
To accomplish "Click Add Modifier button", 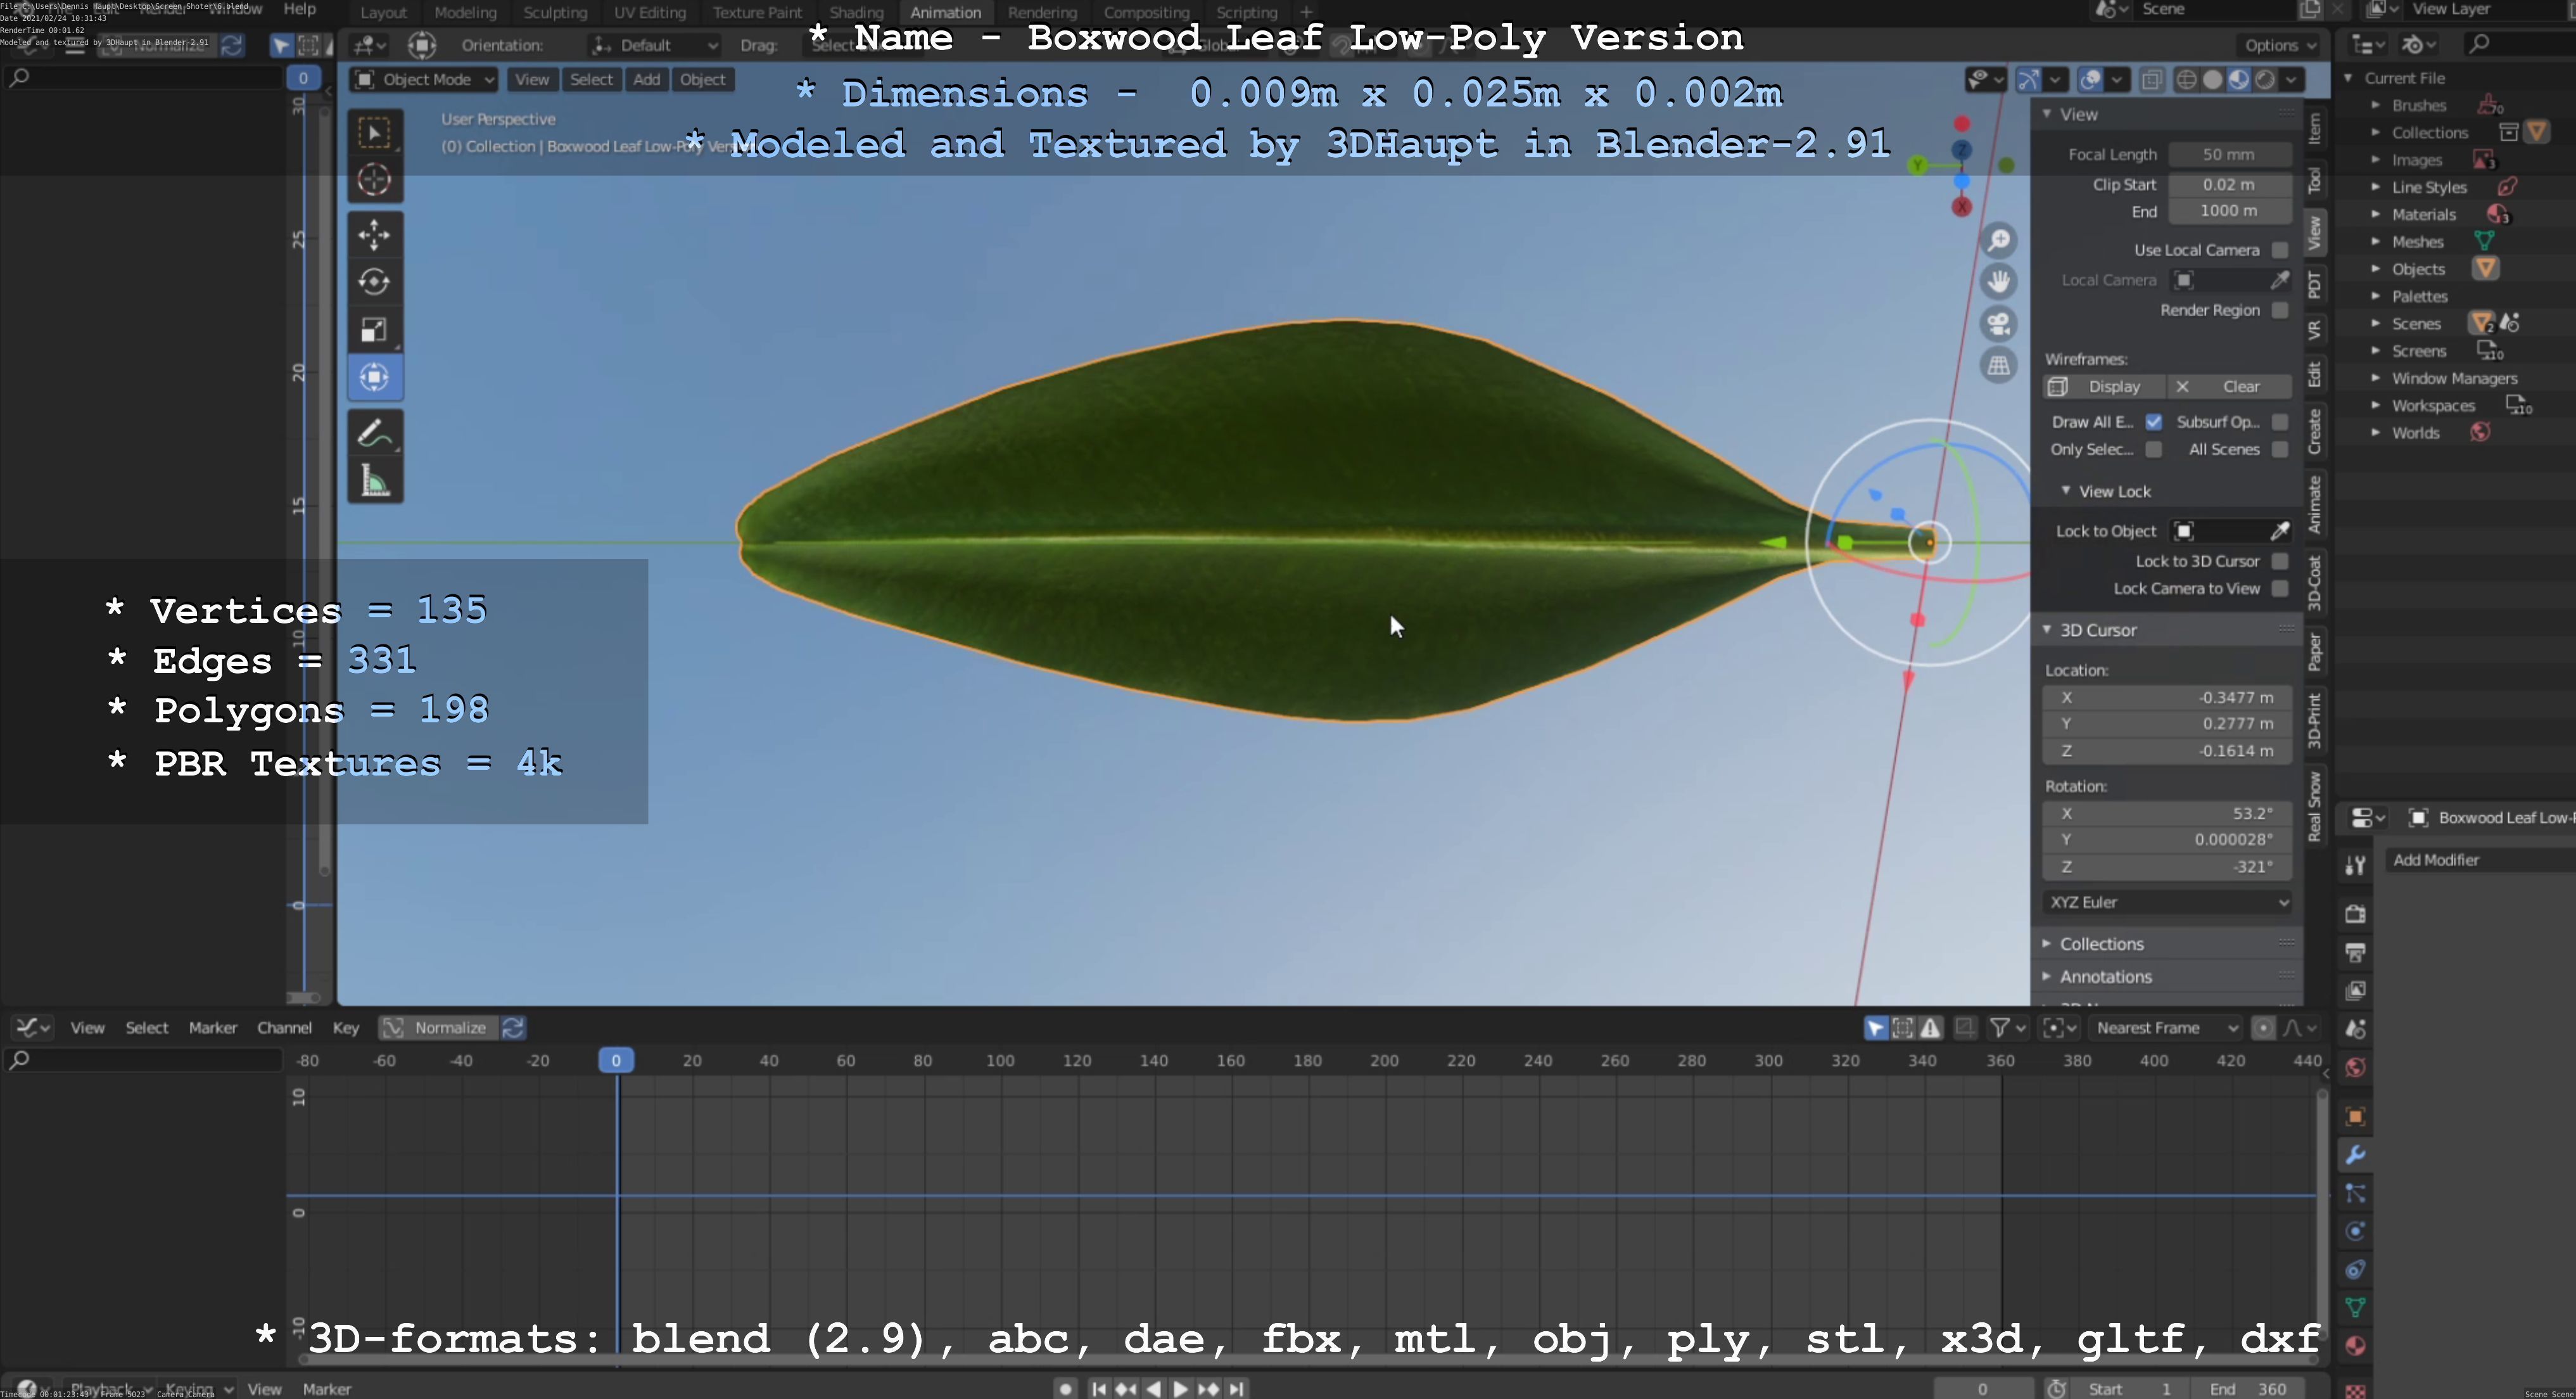I will (x=2480, y=860).
